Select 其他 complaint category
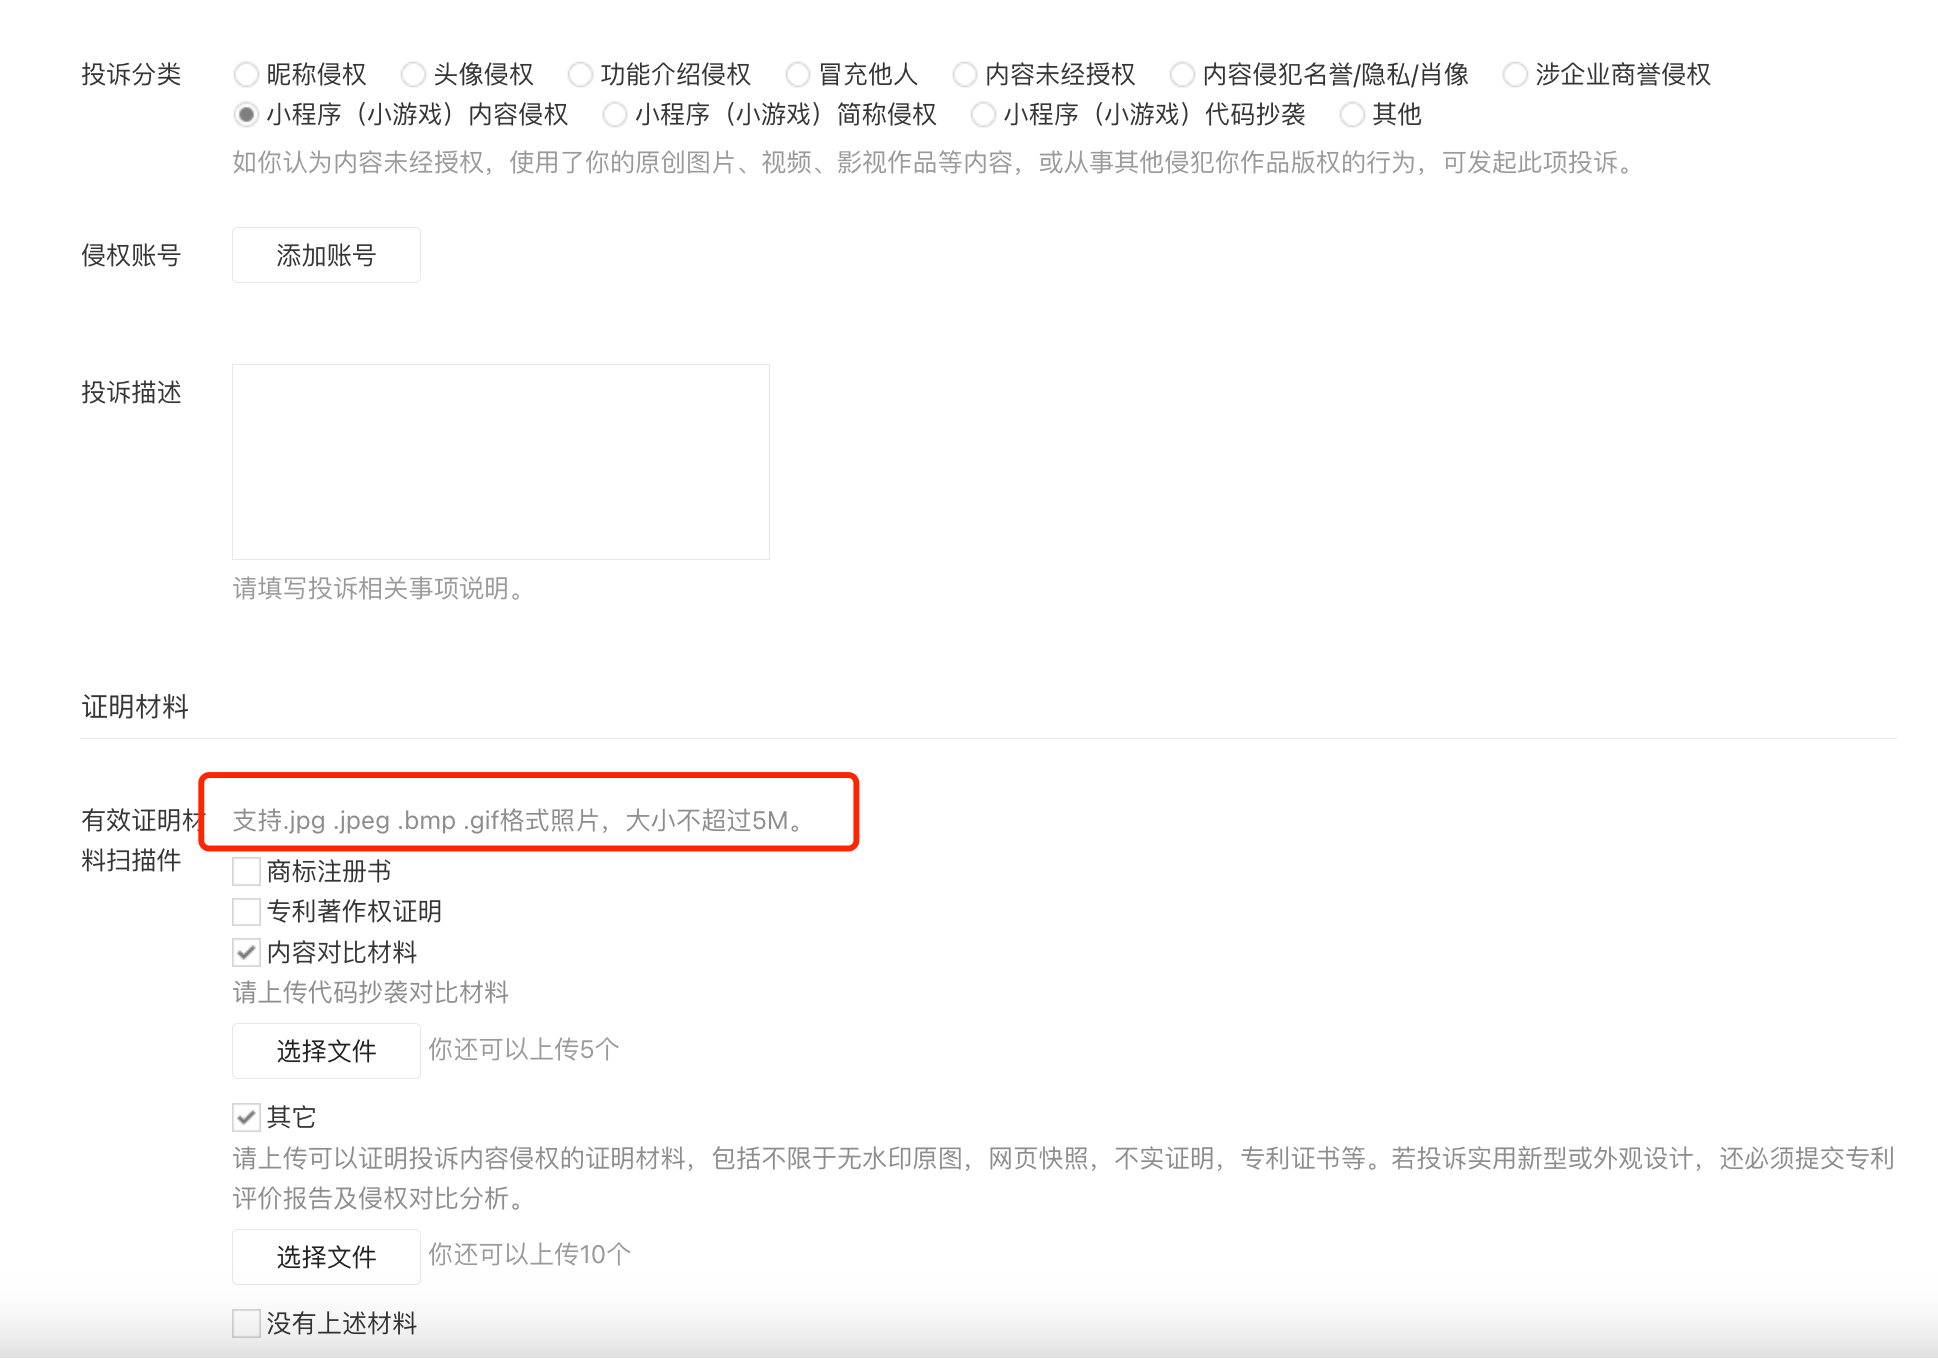1938x1358 pixels. 1352,115
